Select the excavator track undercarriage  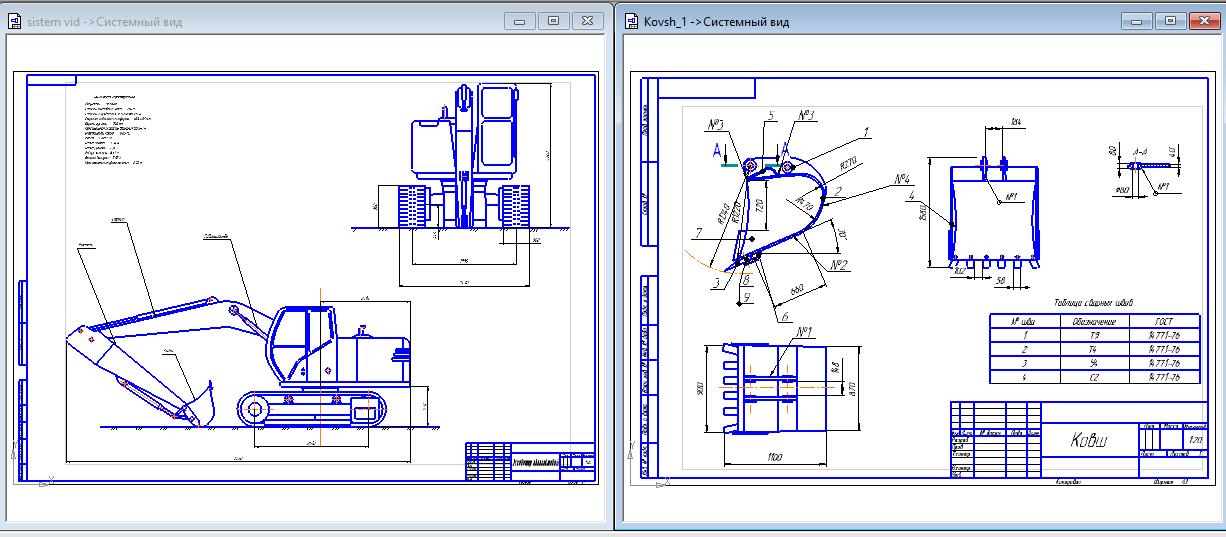[x=312, y=408]
